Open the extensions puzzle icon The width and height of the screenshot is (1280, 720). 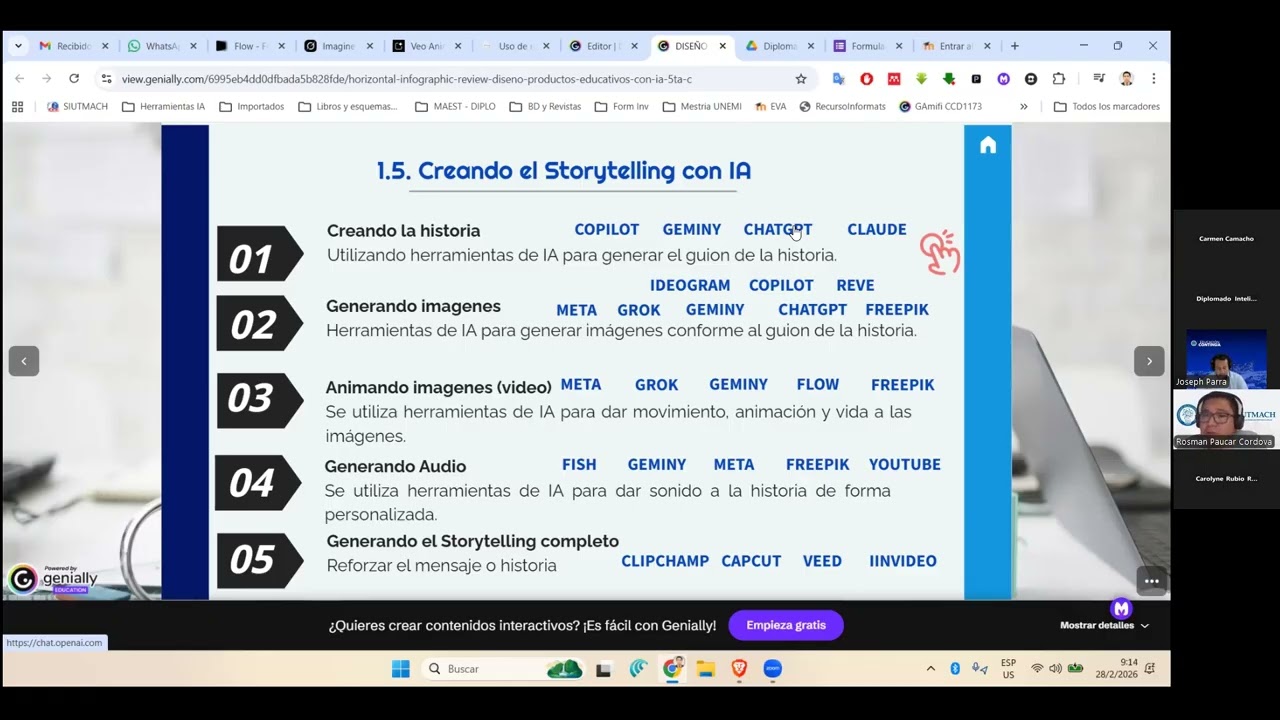tap(1059, 78)
